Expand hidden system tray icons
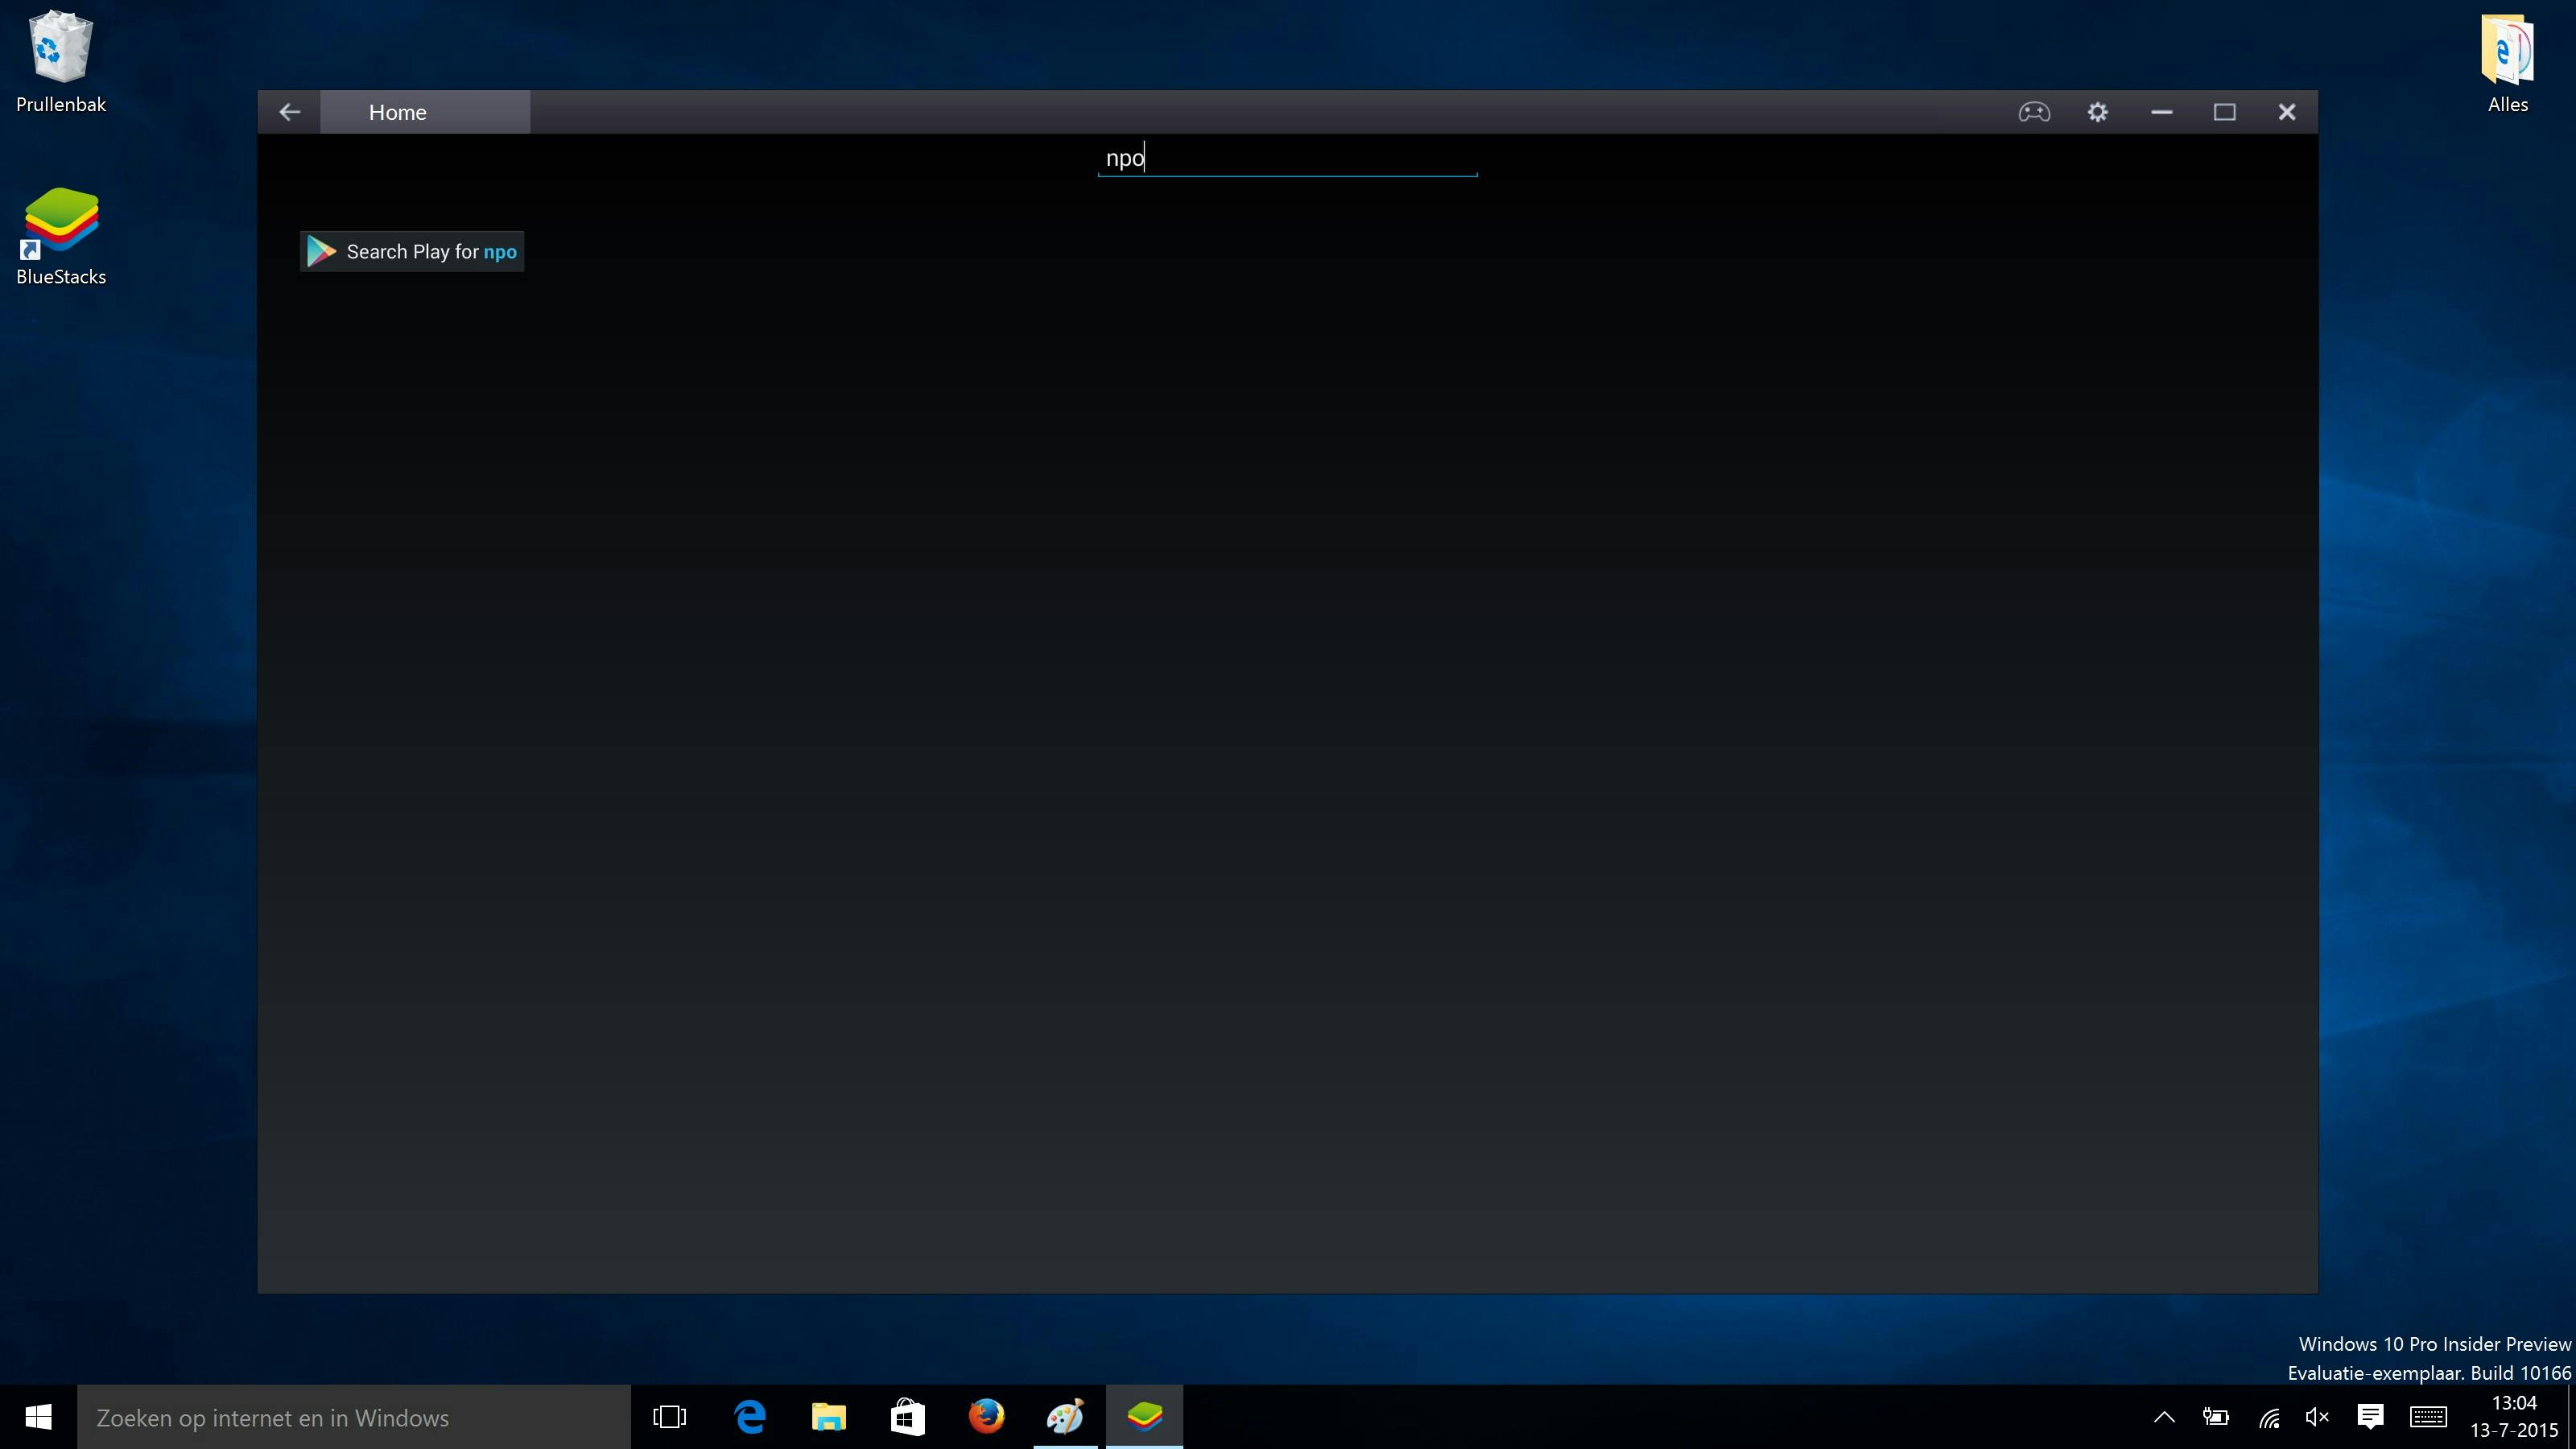The width and height of the screenshot is (2576, 1449). click(2164, 1417)
